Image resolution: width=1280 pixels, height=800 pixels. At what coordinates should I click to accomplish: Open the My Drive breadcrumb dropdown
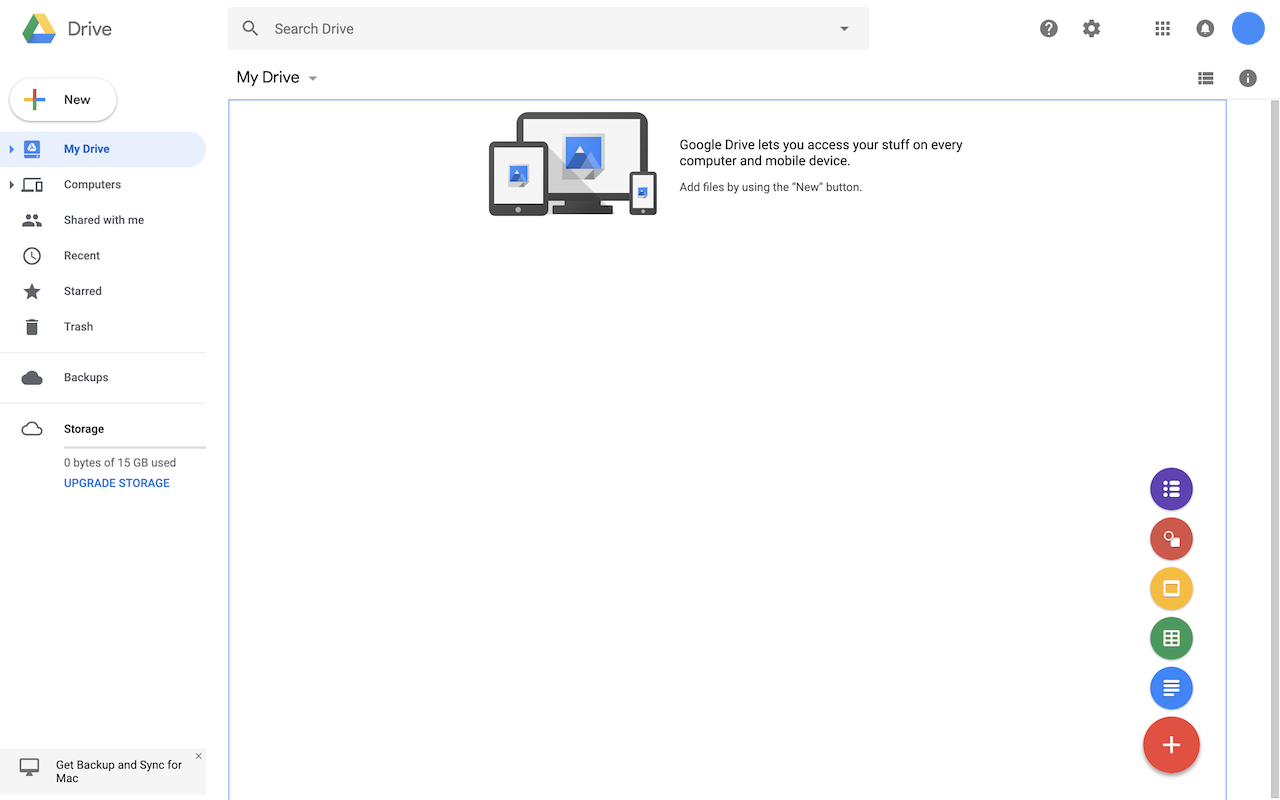click(x=277, y=78)
